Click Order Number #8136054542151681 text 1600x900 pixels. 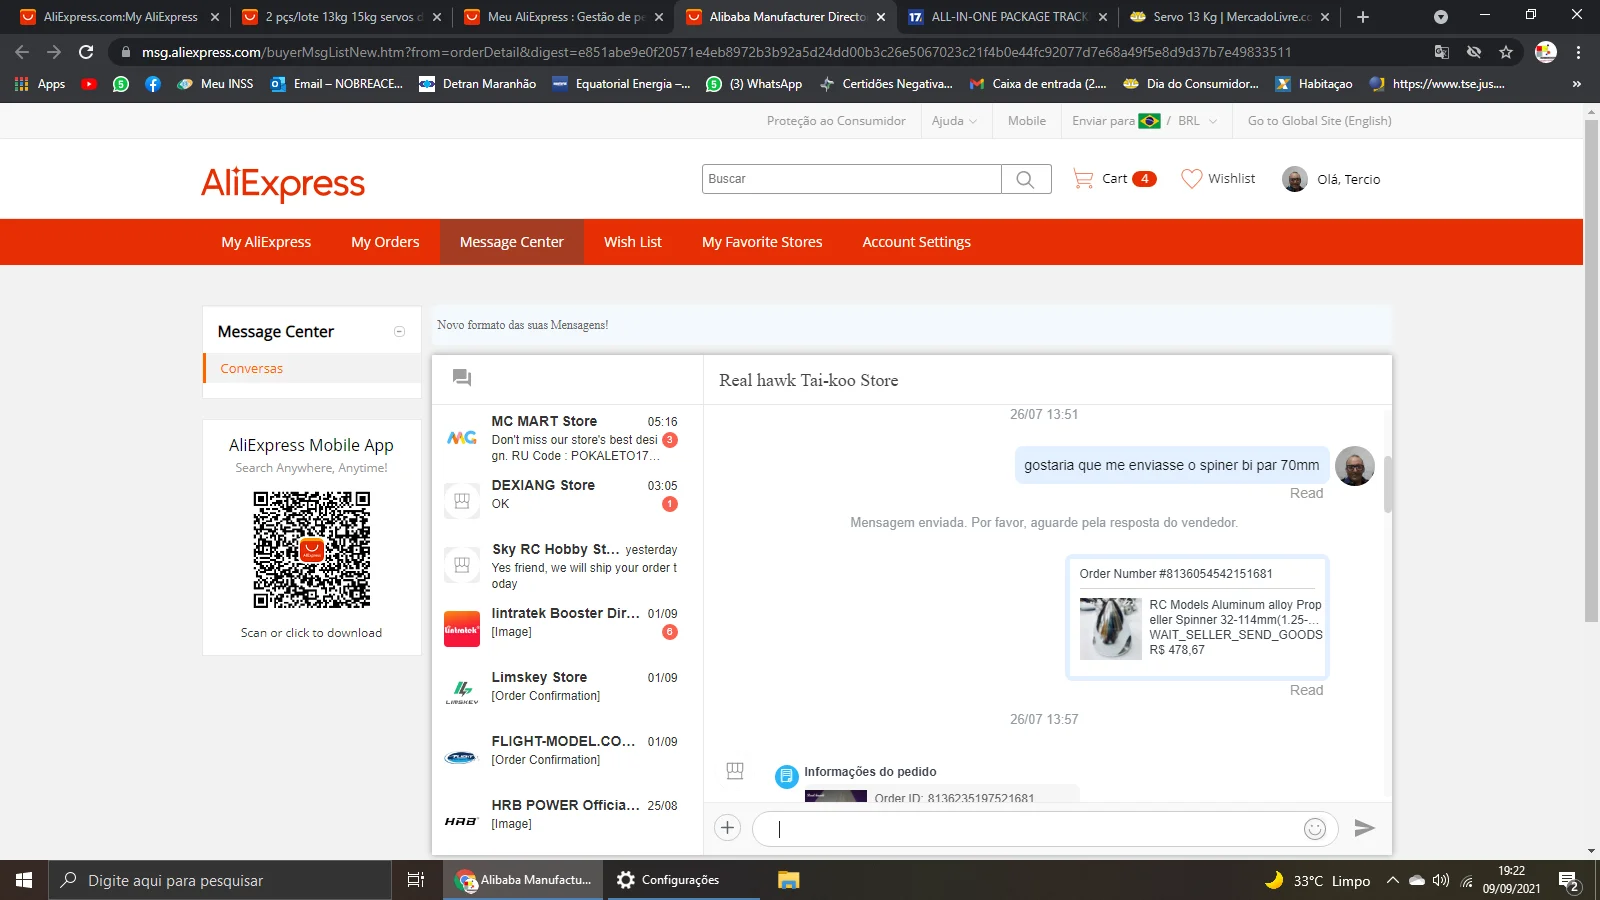[1176, 574]
